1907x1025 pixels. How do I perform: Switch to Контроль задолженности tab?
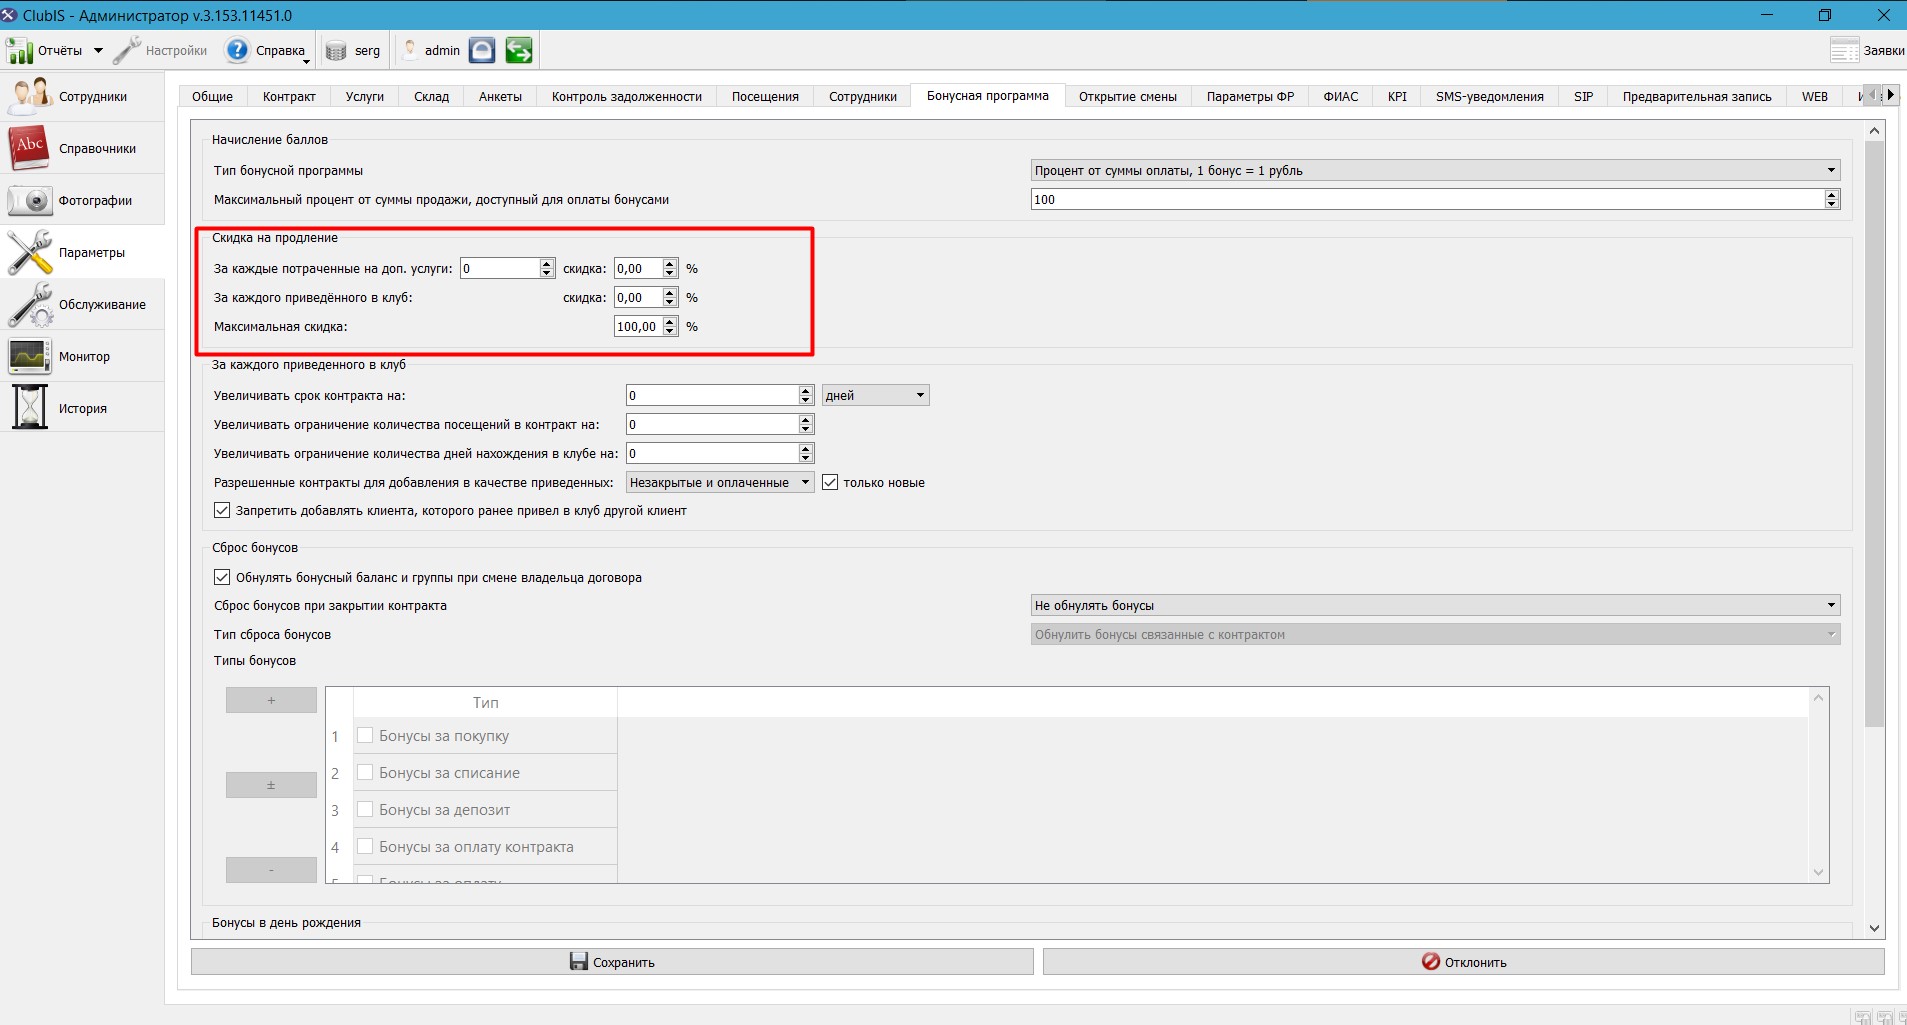pyautogui.click(x=626, y=96)
